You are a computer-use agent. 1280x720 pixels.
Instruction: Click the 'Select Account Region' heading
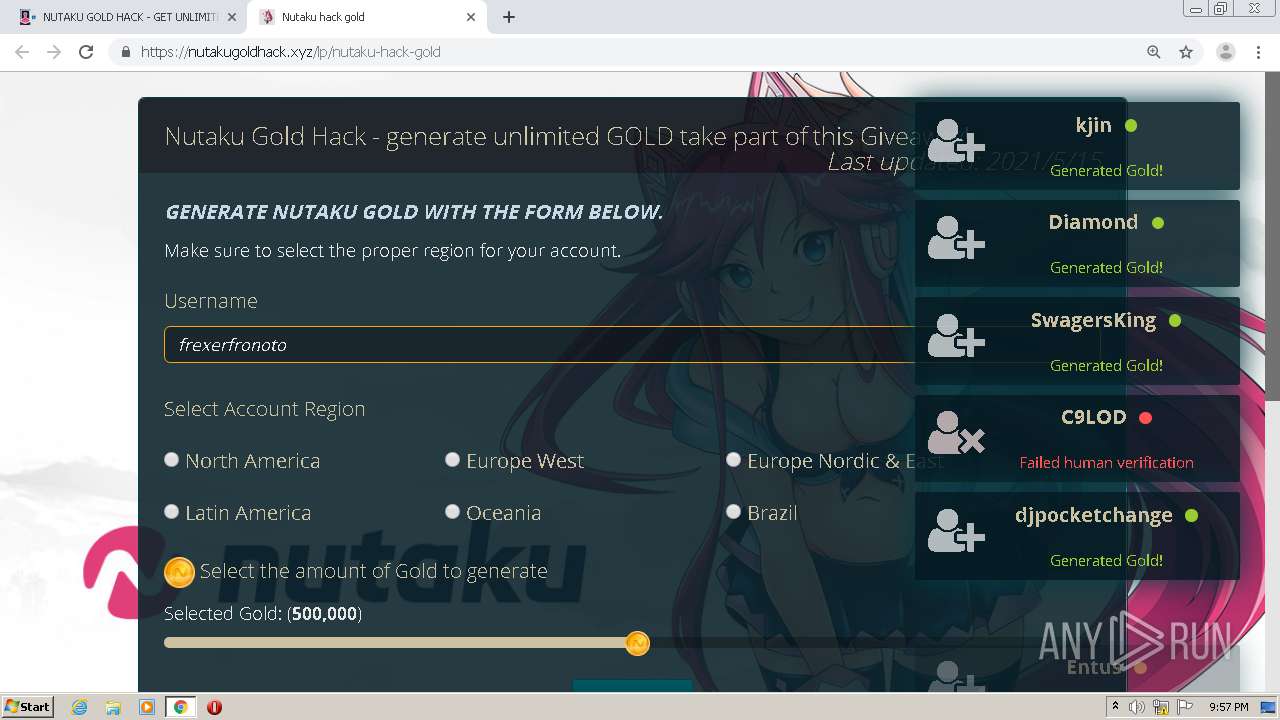click(264, 409)
